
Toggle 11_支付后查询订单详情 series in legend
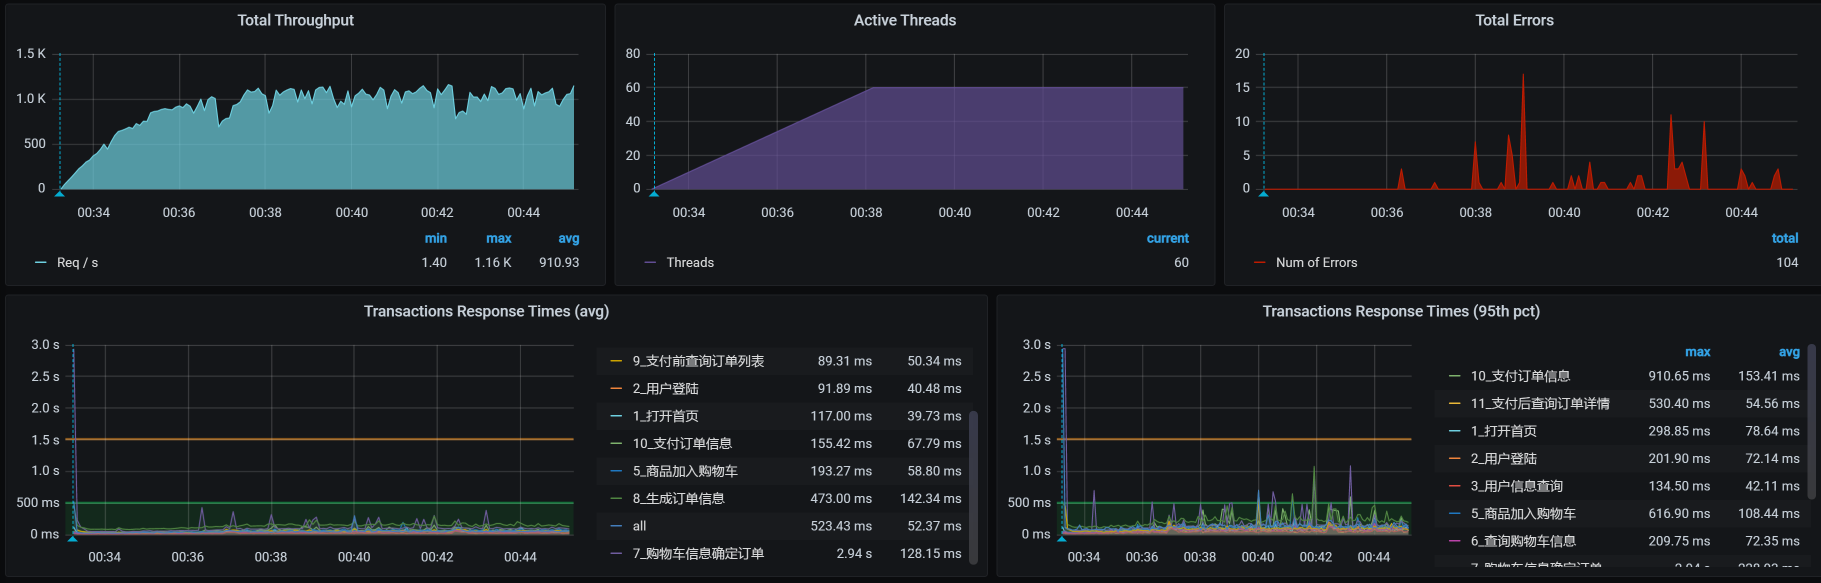pos(1540,404)
